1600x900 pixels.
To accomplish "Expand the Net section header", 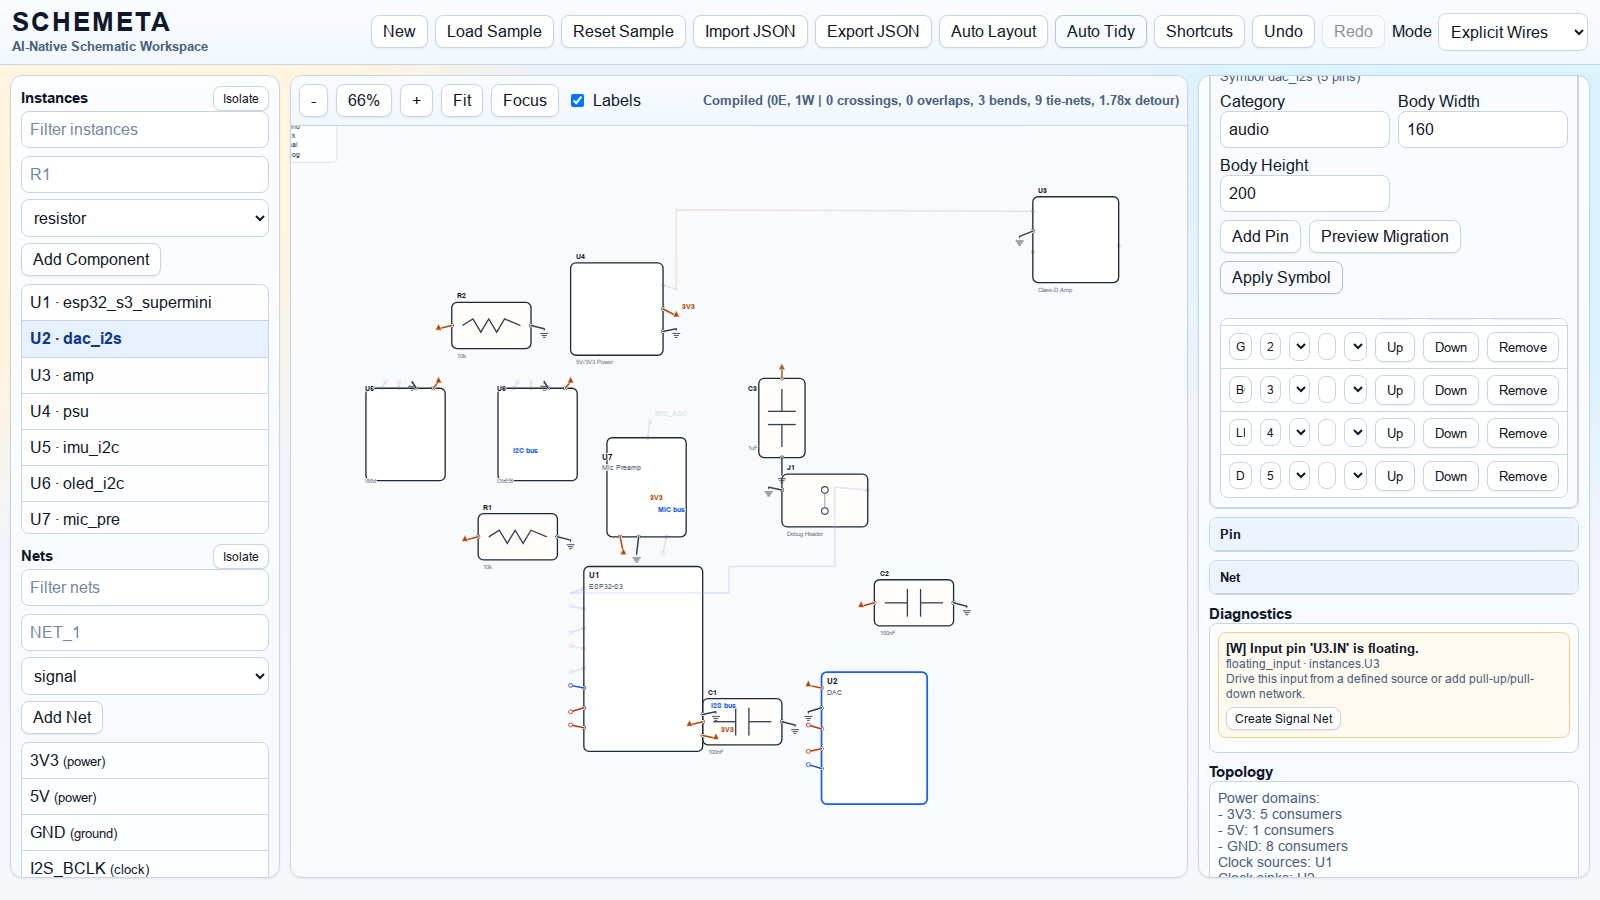I will click(1393, 577).
